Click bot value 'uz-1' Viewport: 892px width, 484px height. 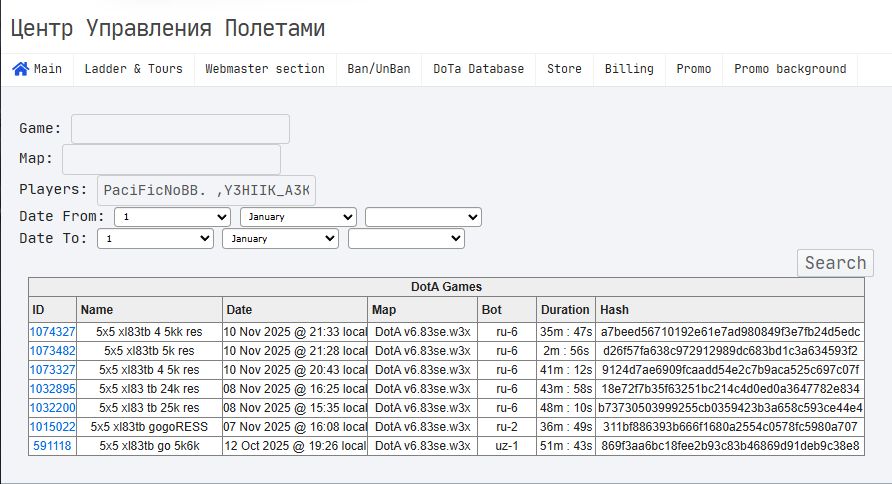pyautogui.click(x=507, y=446)
